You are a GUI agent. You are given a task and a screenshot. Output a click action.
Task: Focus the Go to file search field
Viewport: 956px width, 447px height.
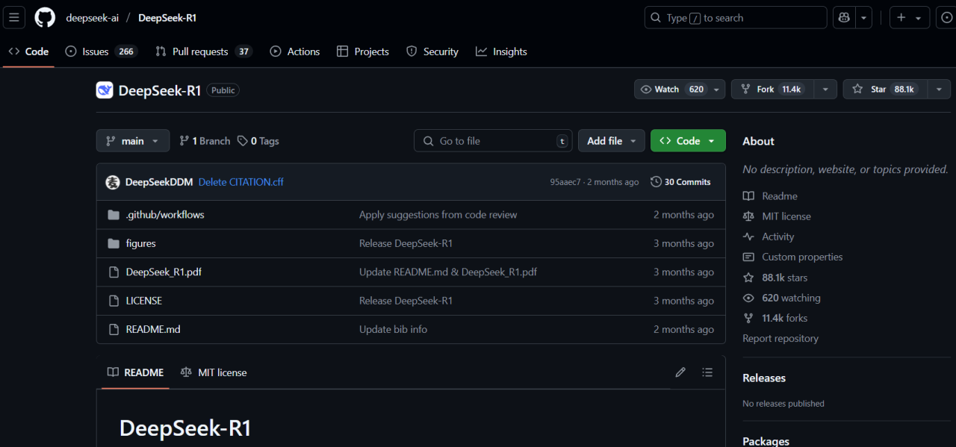[x=493, y=141]
